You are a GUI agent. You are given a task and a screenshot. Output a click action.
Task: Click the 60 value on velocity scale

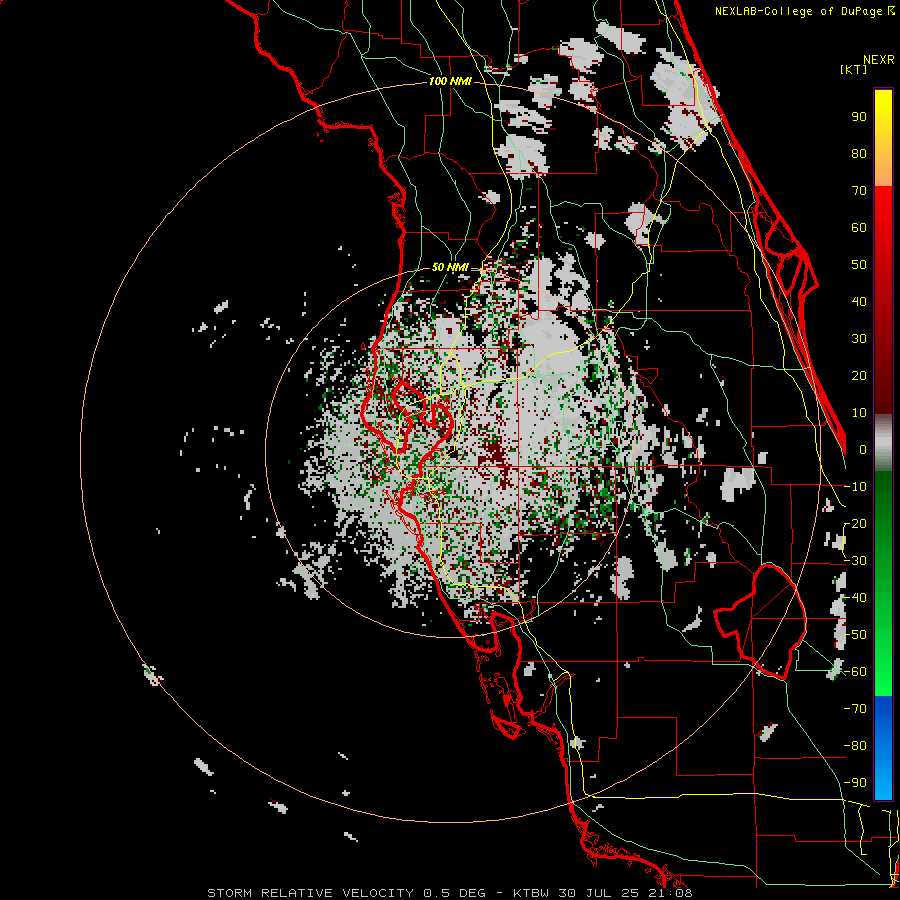coord(859,228)
